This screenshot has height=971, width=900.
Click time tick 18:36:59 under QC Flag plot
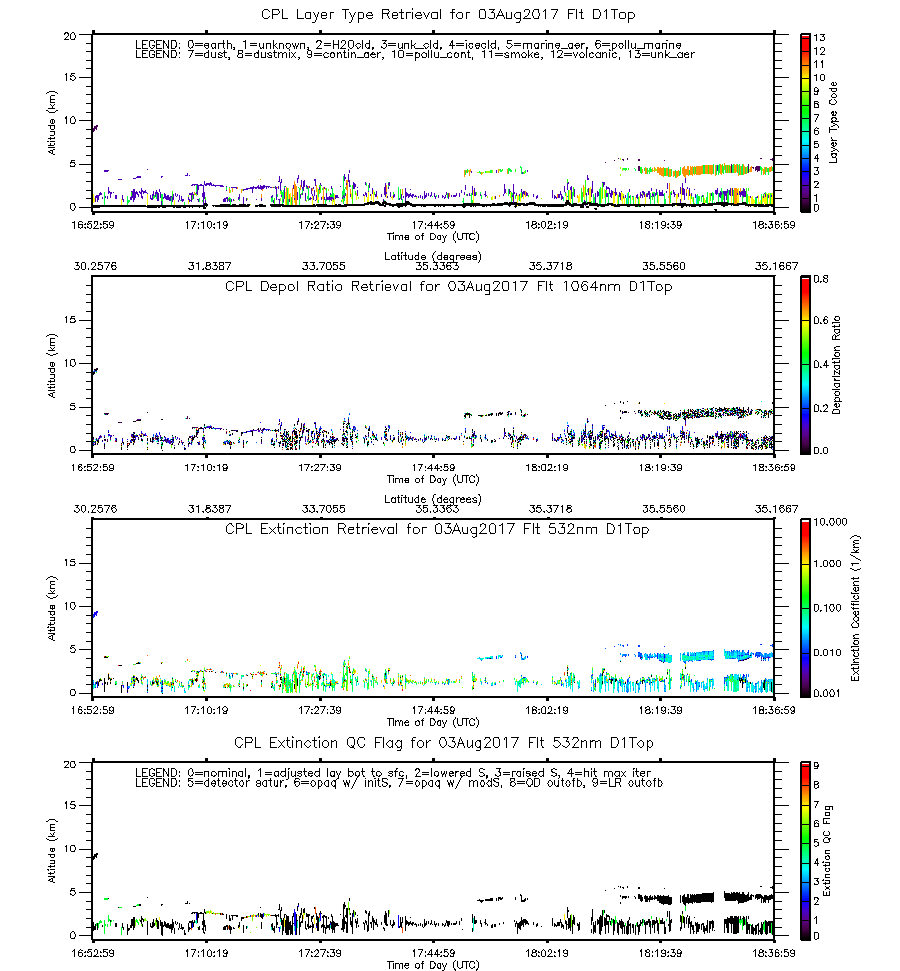774,953
